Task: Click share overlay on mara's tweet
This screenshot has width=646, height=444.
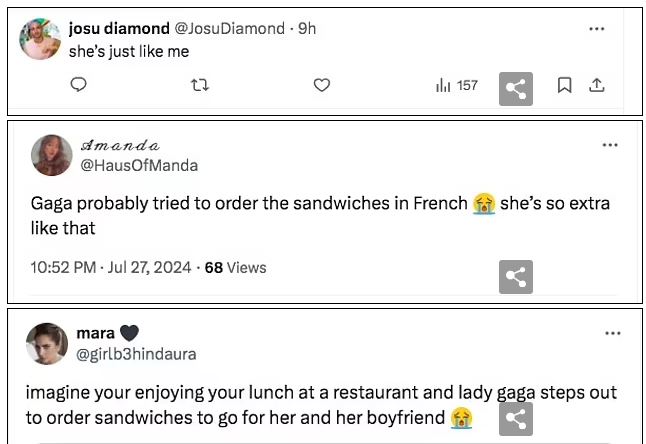Action: click(x=516, y=420)
